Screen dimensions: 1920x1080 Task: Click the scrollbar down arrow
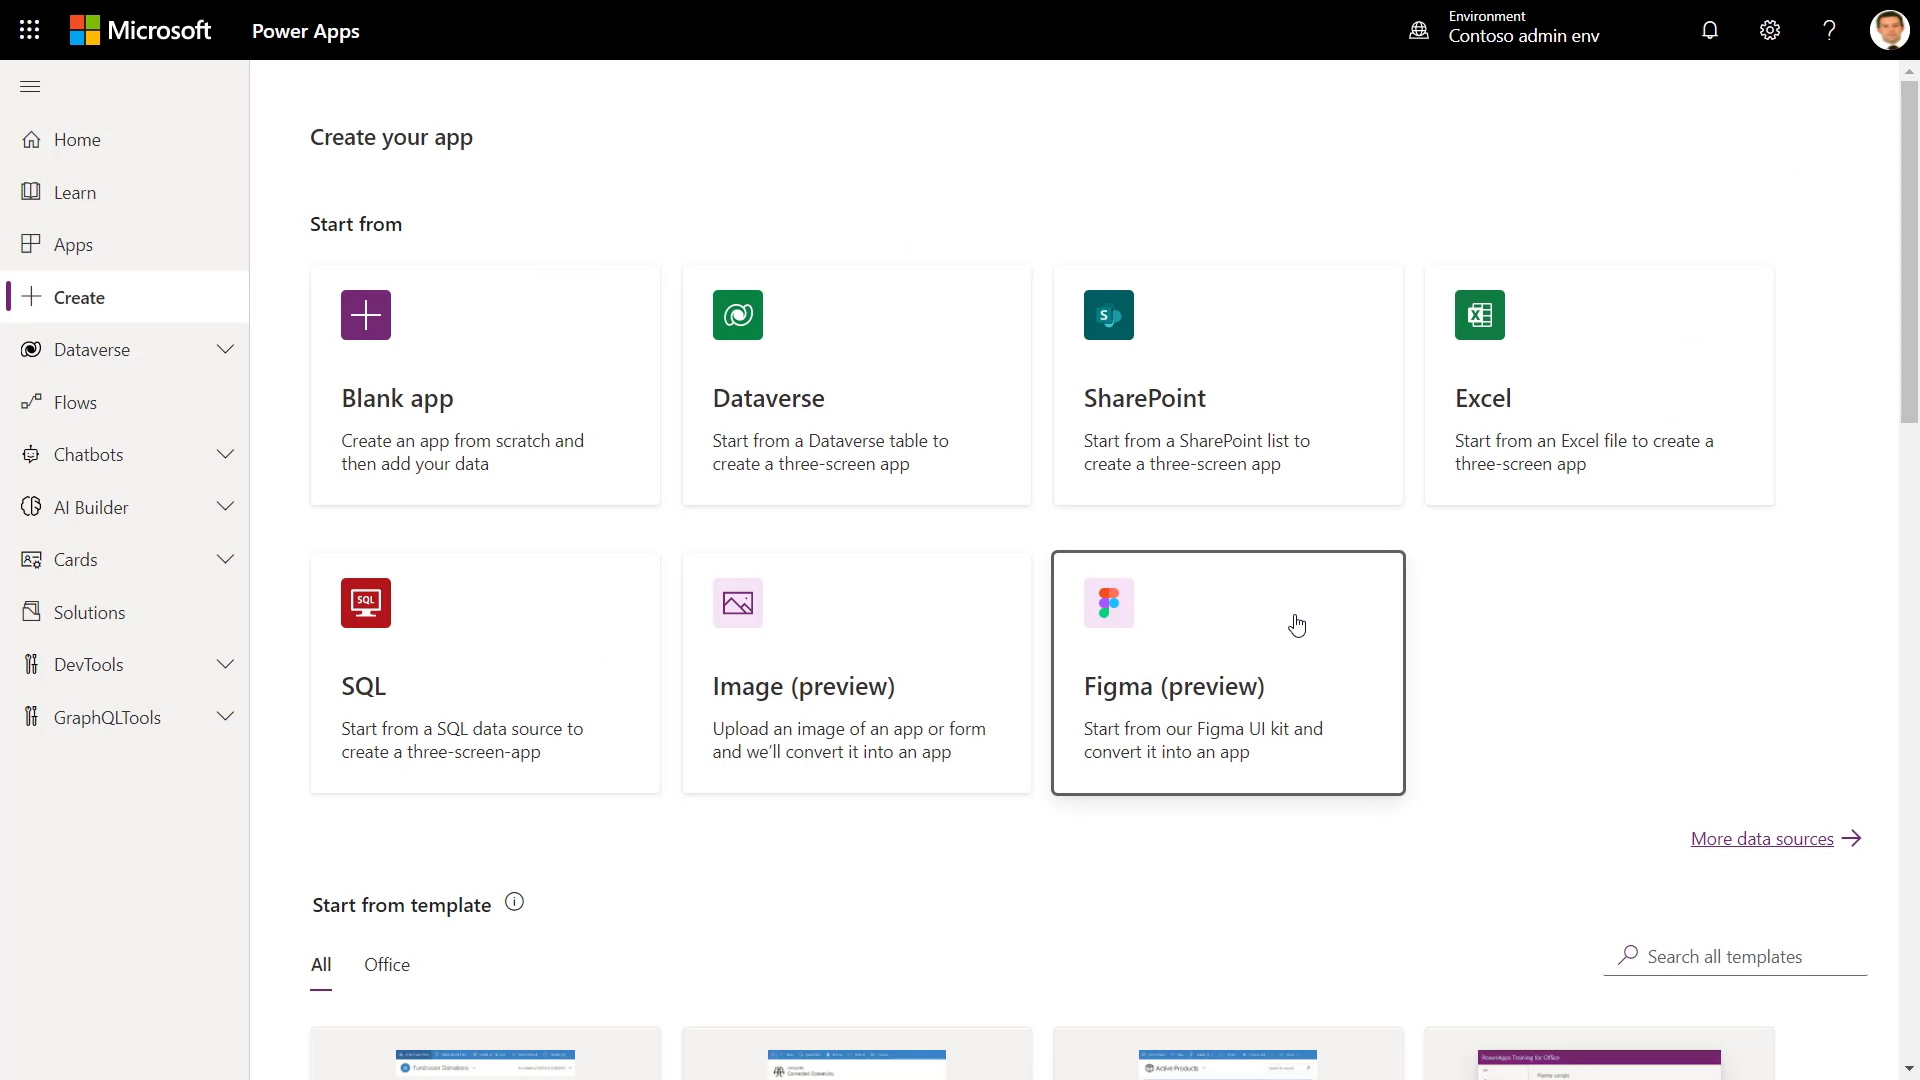[1909, 1069]
